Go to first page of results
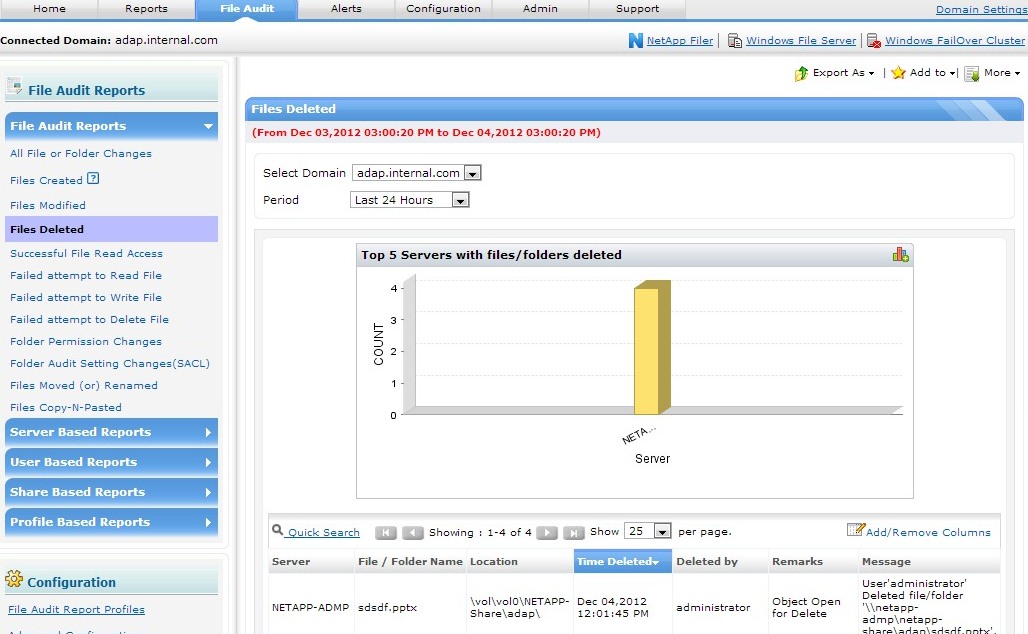 coord(386,533)
